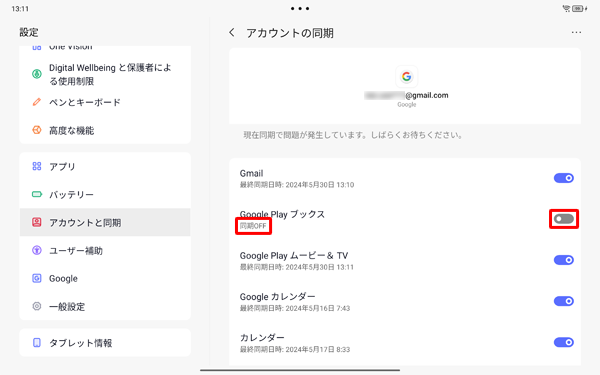Turn off Gmail sync toggle
The image size is (600, 375).
564,178
